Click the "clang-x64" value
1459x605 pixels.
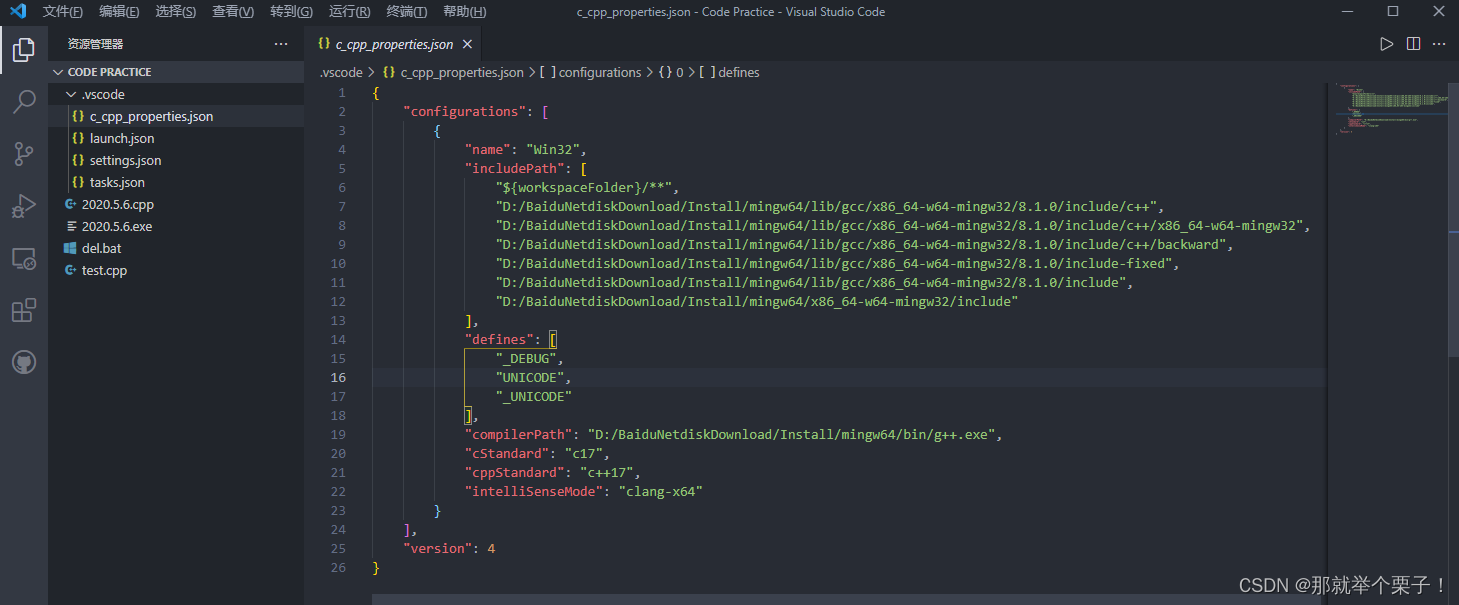pos(661,492)
